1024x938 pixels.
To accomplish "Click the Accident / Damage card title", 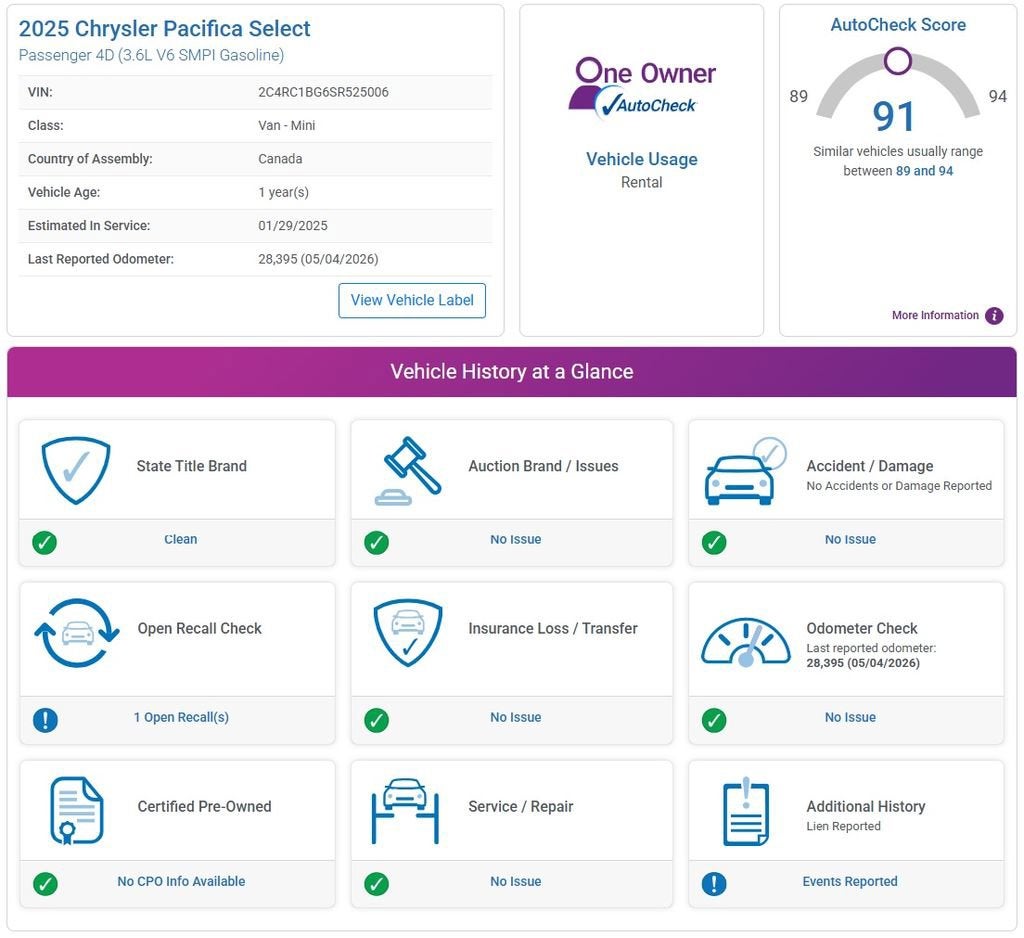I will coord(869,466).
